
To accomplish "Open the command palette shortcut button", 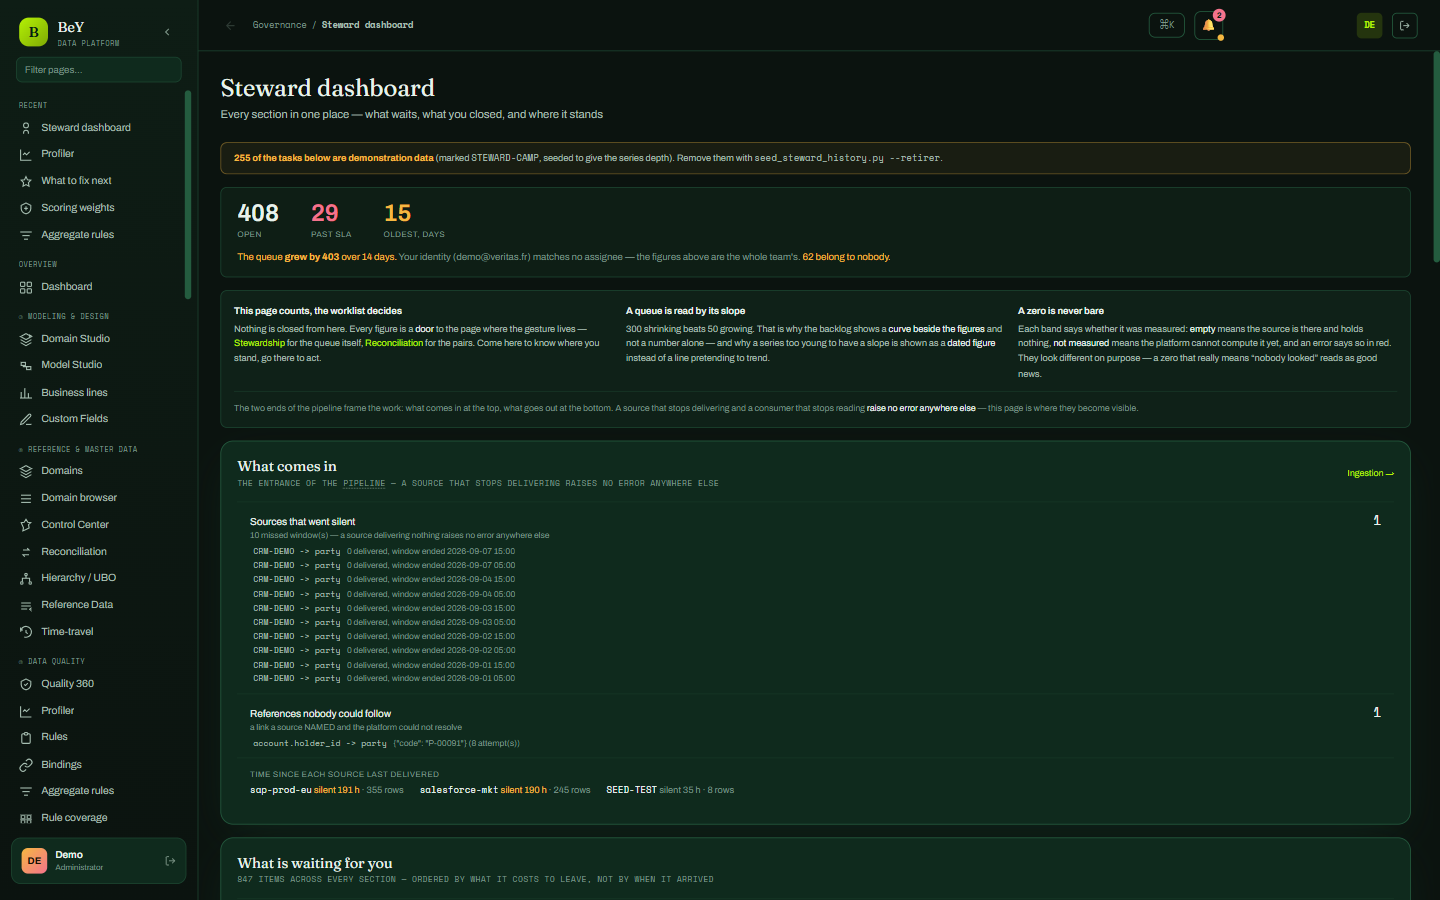I will 1167,25.
